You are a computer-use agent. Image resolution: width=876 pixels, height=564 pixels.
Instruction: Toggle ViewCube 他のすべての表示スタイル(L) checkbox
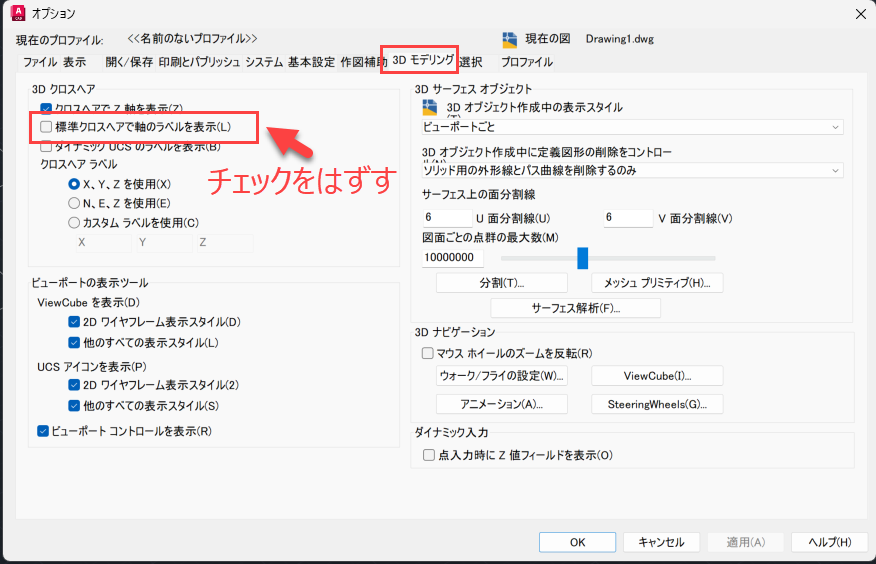click(x=74, y=342)
